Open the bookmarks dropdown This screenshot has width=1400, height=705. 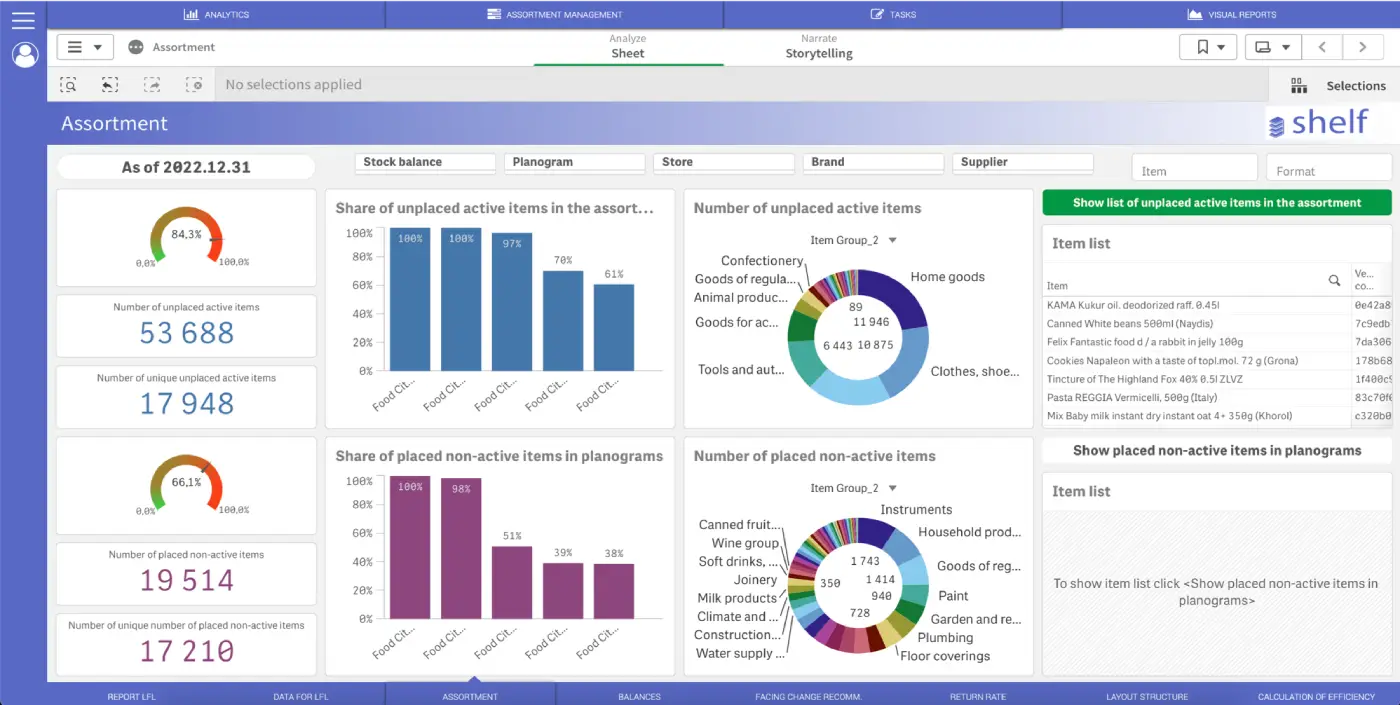(1208, 46)
